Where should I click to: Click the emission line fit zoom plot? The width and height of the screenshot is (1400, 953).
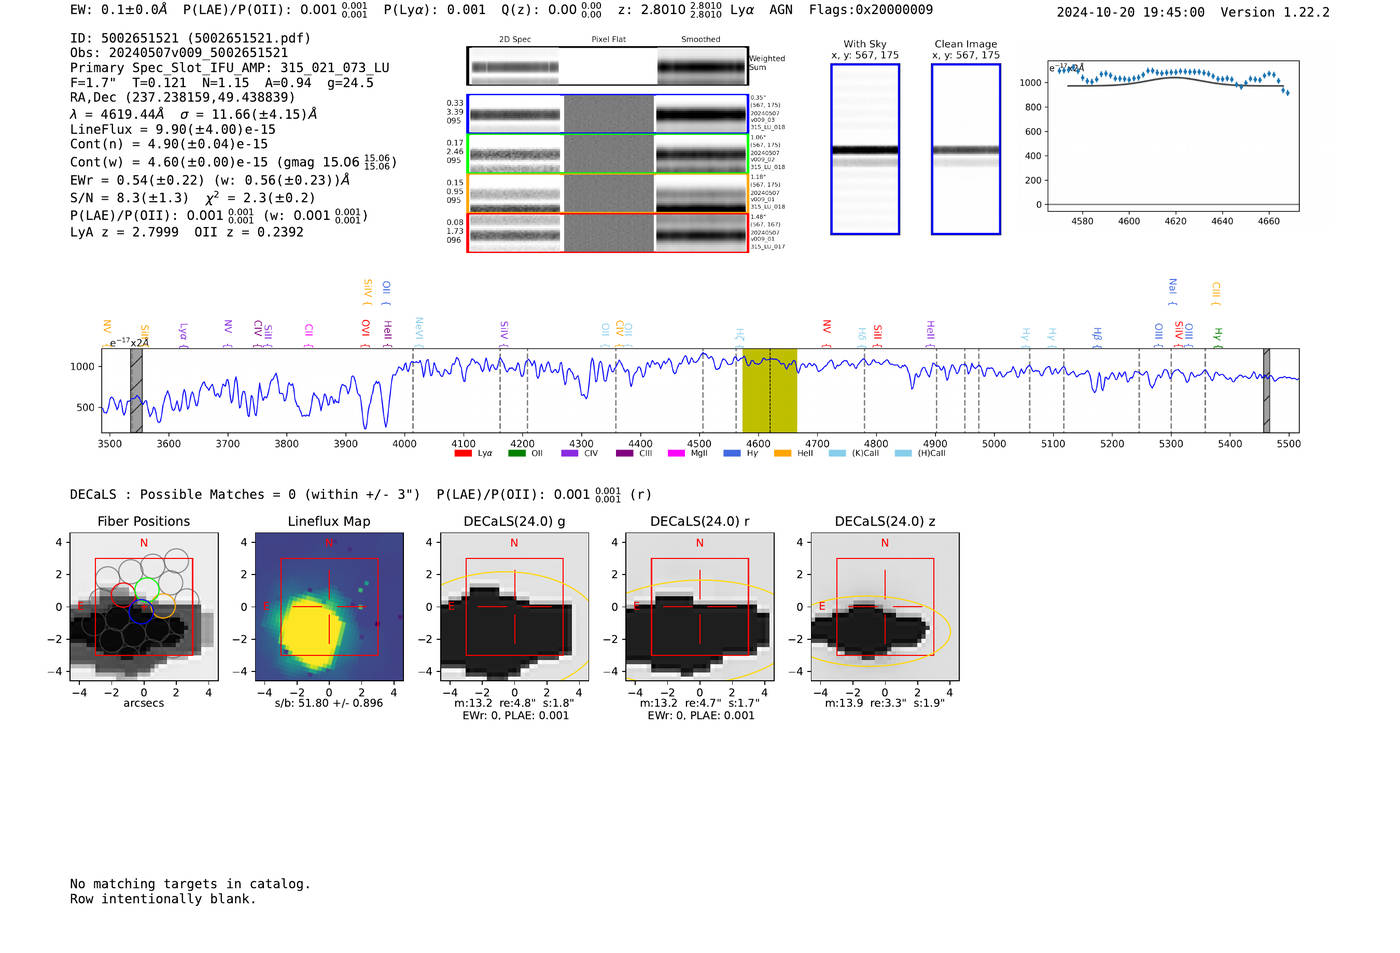pyautogui.click(x=1172, y=135)
